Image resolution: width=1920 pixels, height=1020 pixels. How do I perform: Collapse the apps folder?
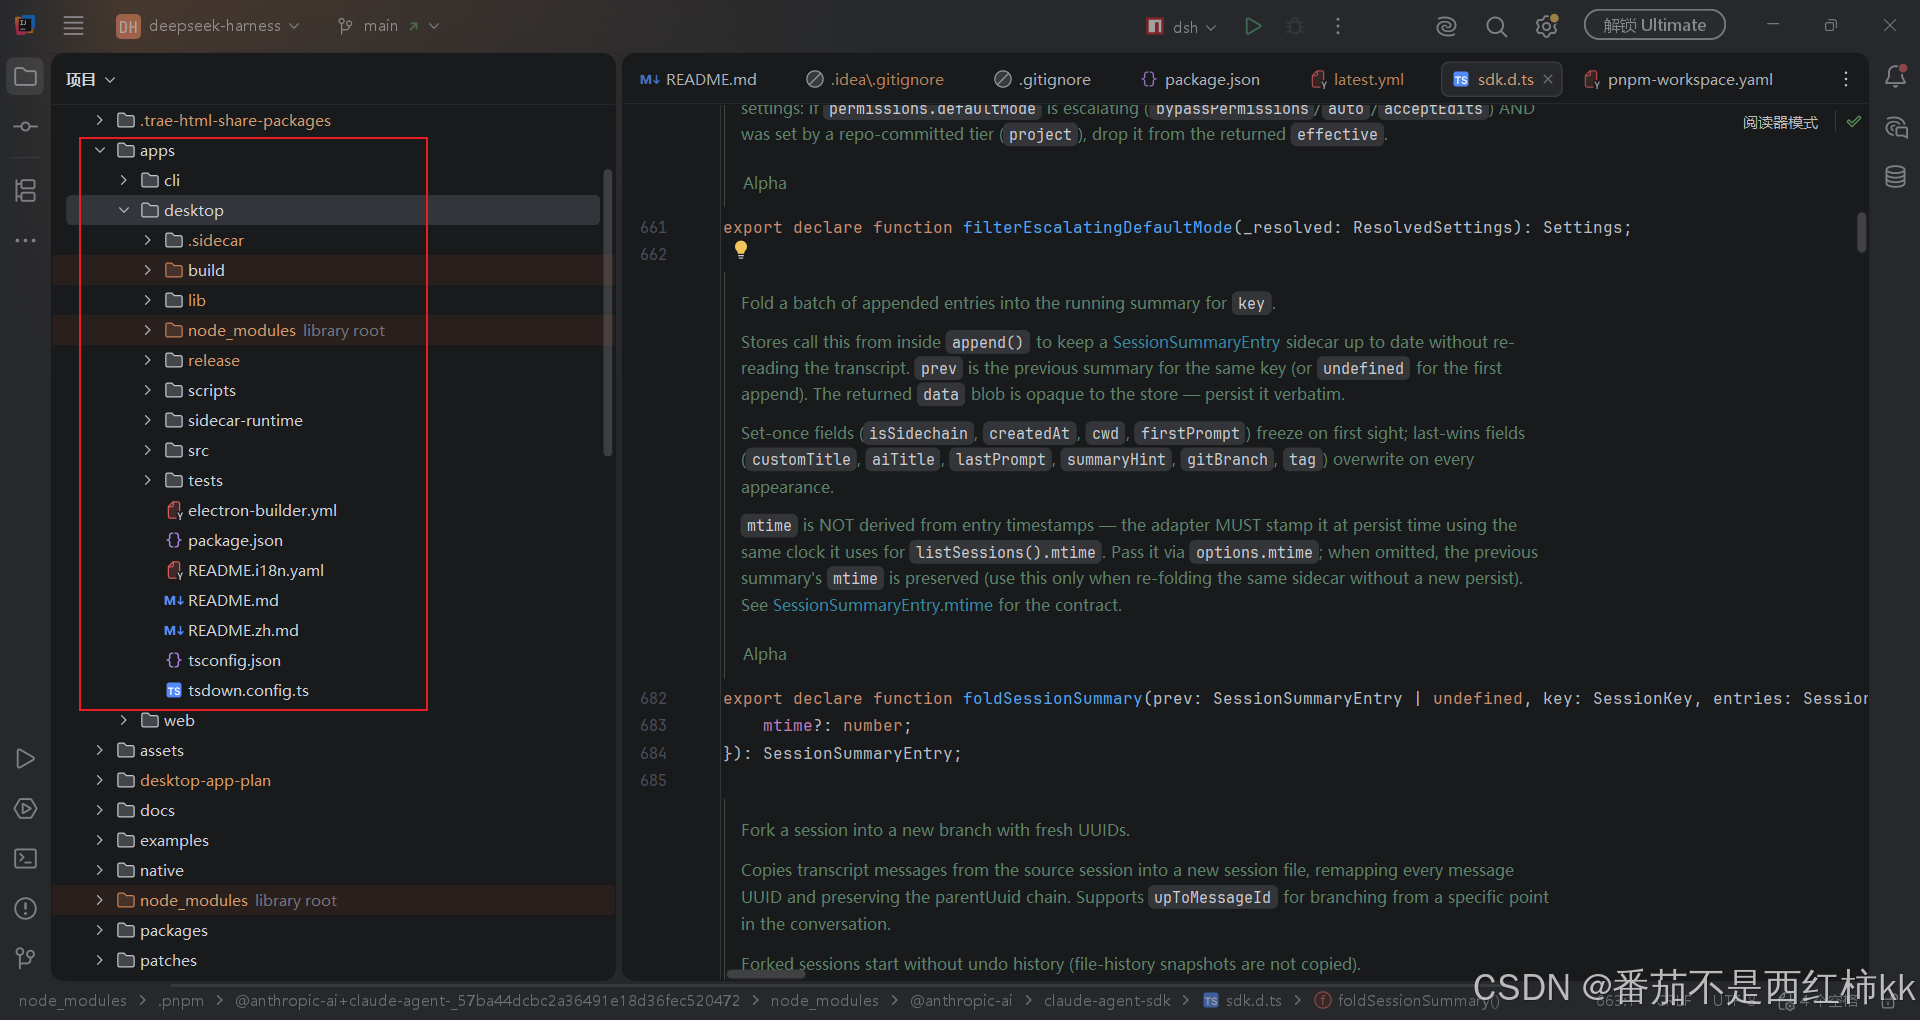(100, 150)
